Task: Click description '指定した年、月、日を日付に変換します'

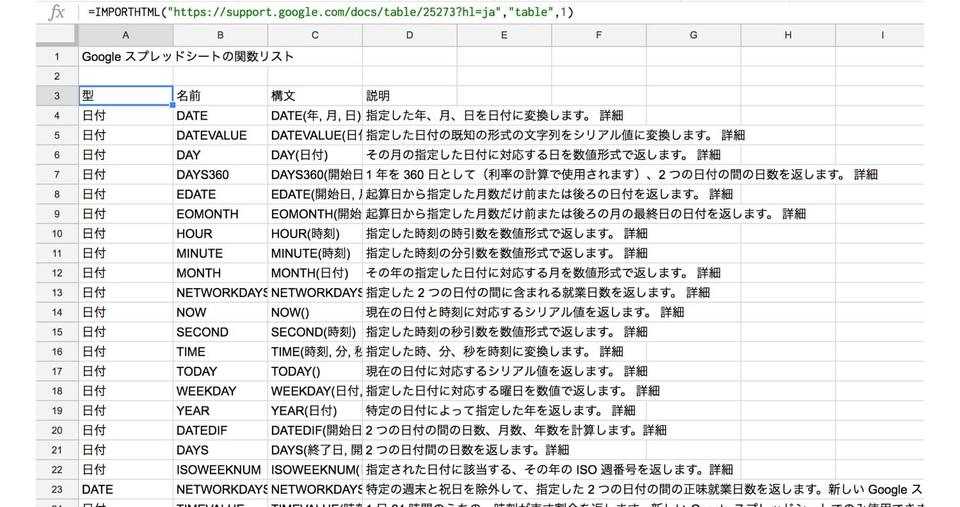Action: click(x=478, y=115)
